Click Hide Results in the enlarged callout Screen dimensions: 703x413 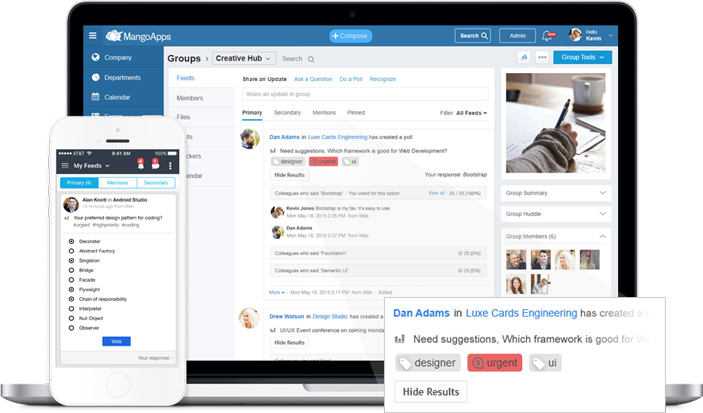tap(431, 392)
